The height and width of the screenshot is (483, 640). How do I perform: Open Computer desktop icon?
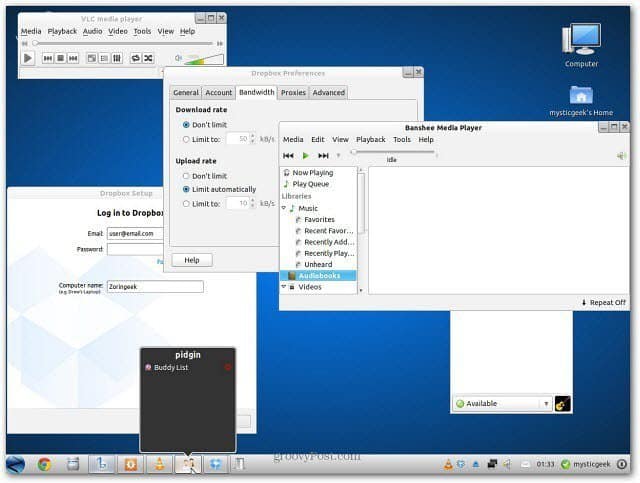tap(581, 45)
